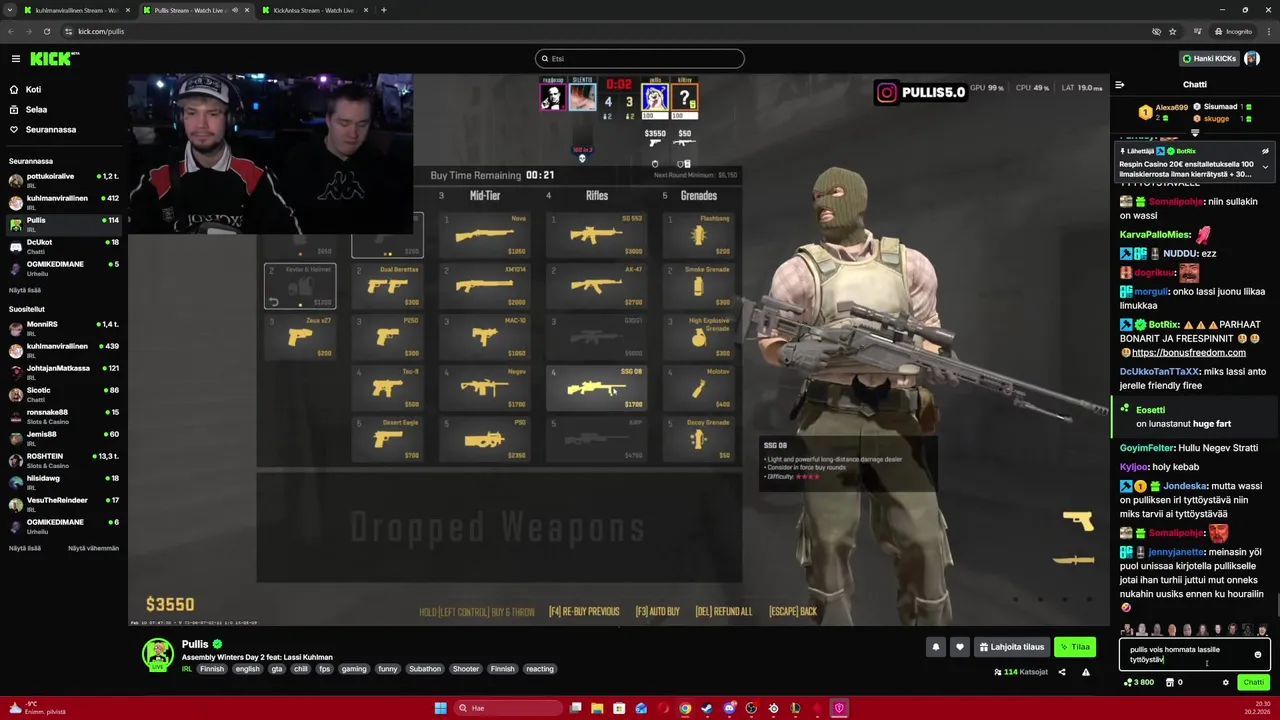Screen dimensions: 1280x720
Task: Click the Lahjoita tilaus gift button
Action: (x=1012, y=647)
